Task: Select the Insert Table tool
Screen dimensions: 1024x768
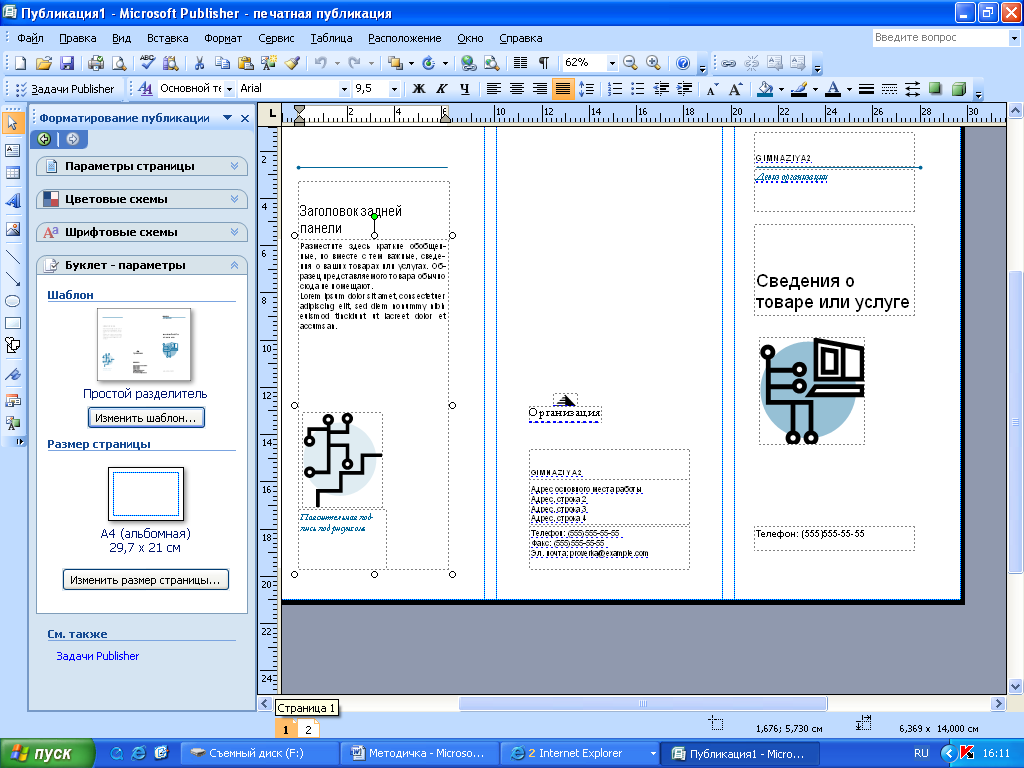Action: (12, 173)
